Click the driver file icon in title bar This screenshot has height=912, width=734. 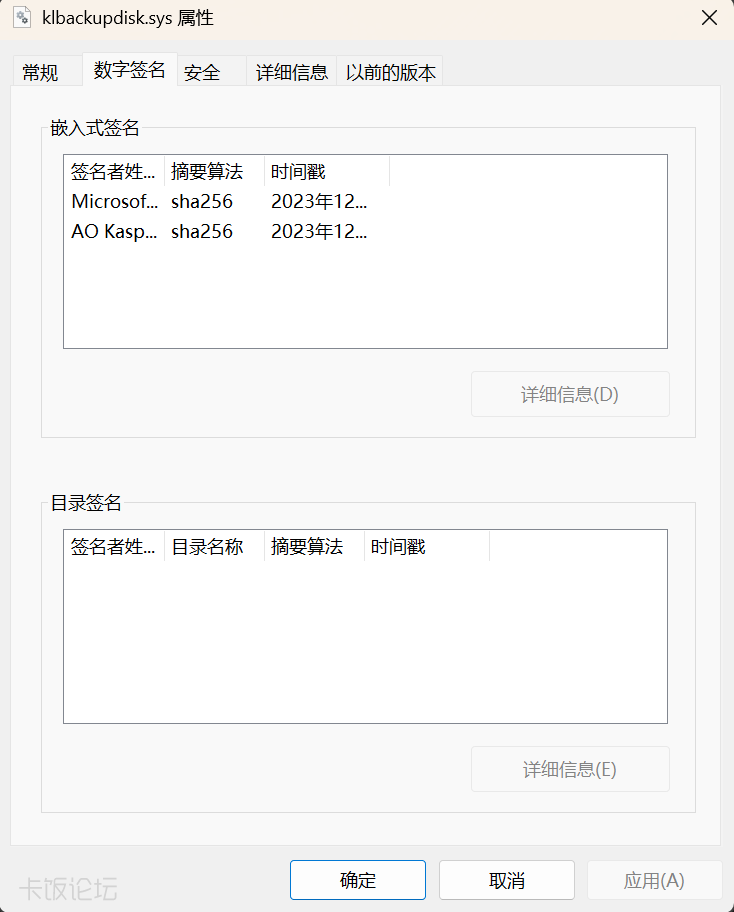pyautogui.click(x=22, y=18)
